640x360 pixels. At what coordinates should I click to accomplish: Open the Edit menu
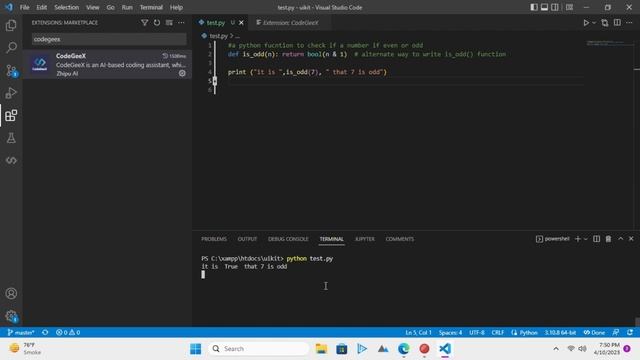click(42, 7)
